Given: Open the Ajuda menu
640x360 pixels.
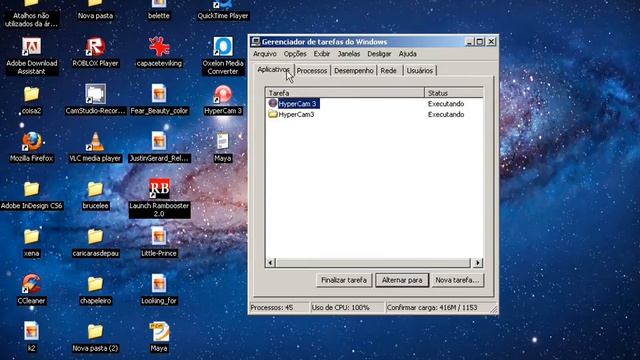Looking at the screenshot, I should (x=407, y=54).
